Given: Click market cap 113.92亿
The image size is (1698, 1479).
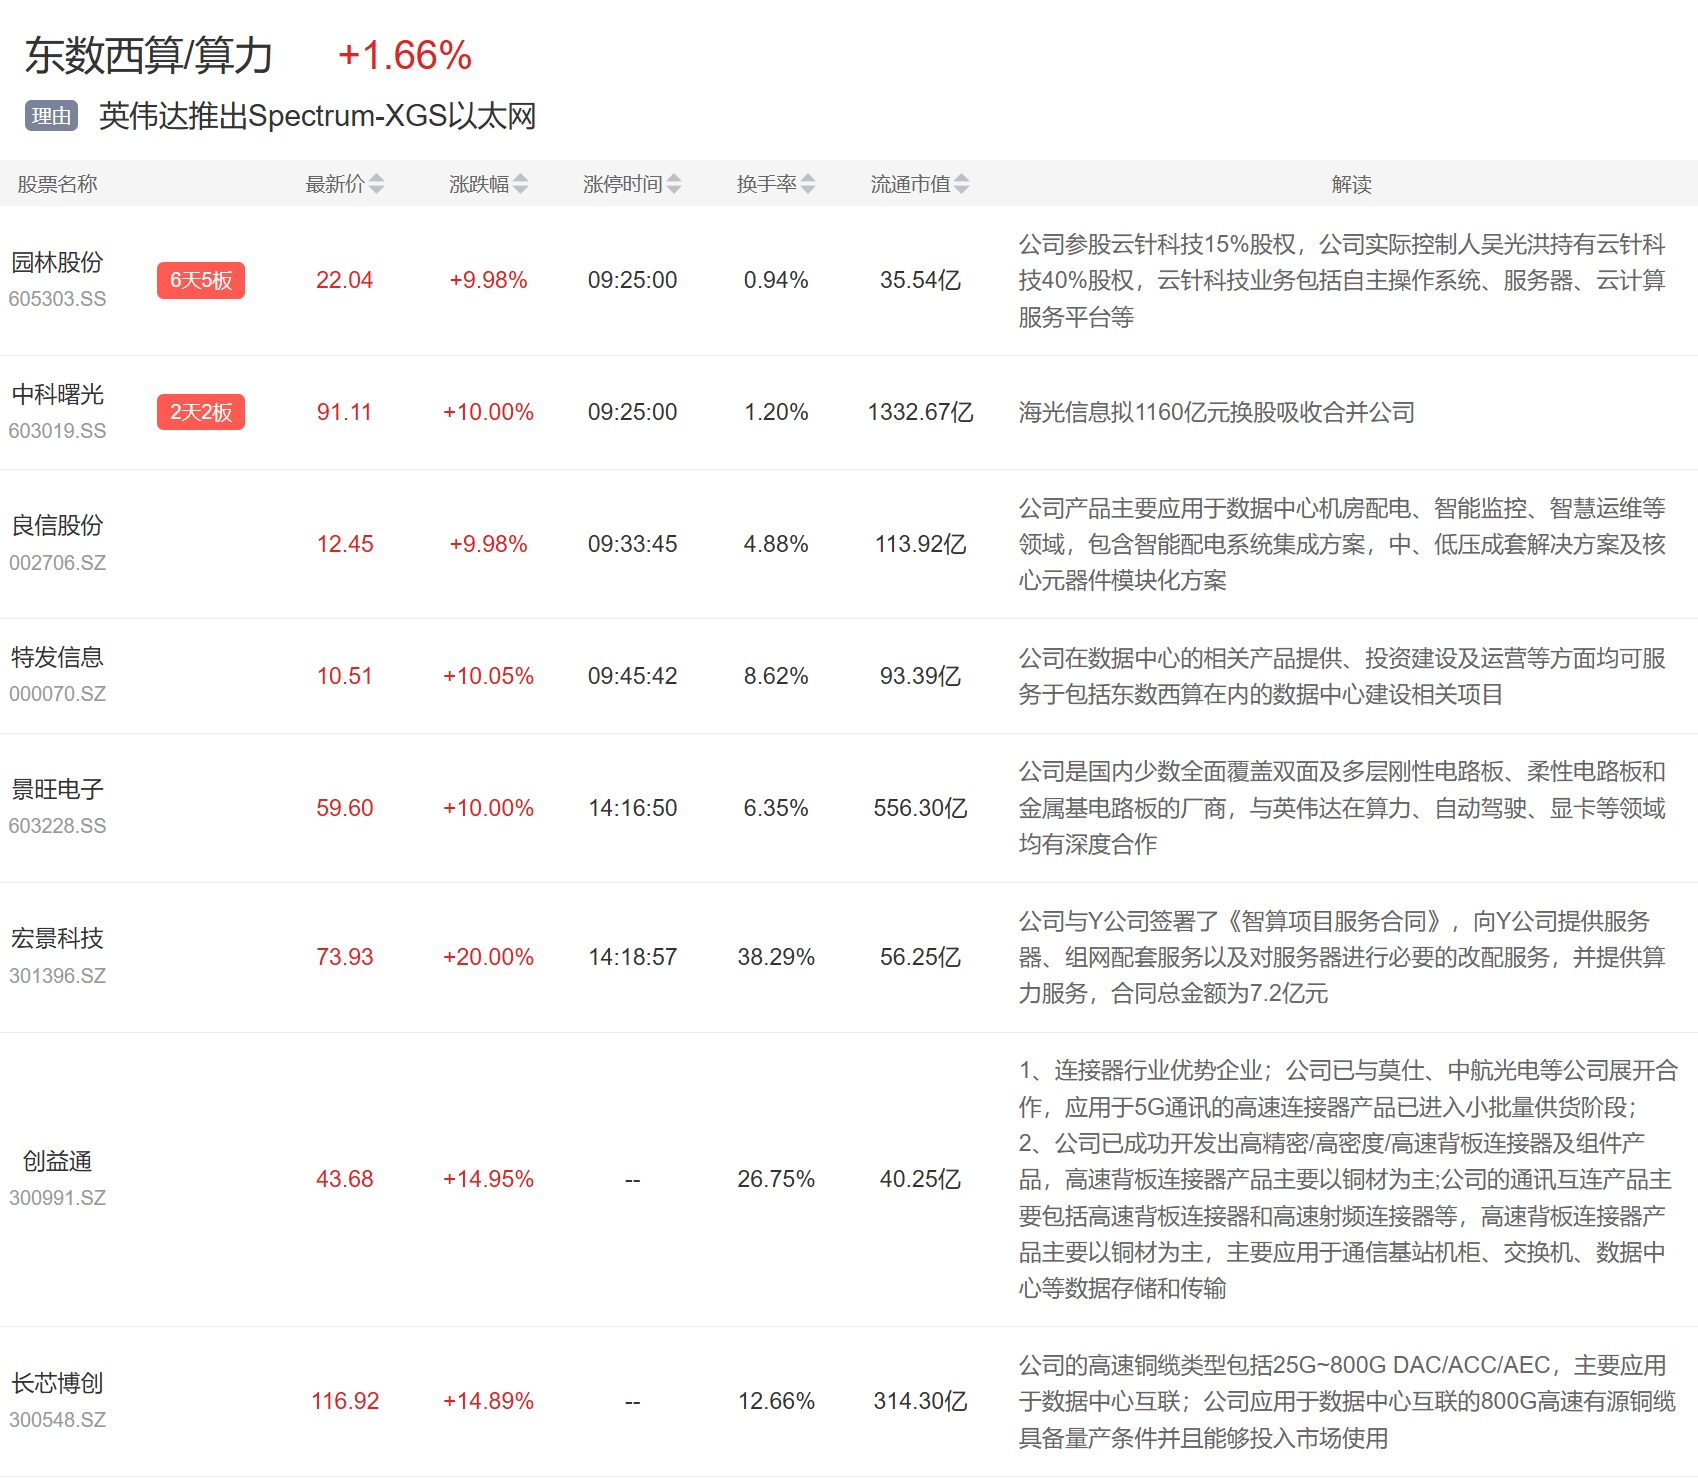Looking at the screenshot, I should coord(920,544).
